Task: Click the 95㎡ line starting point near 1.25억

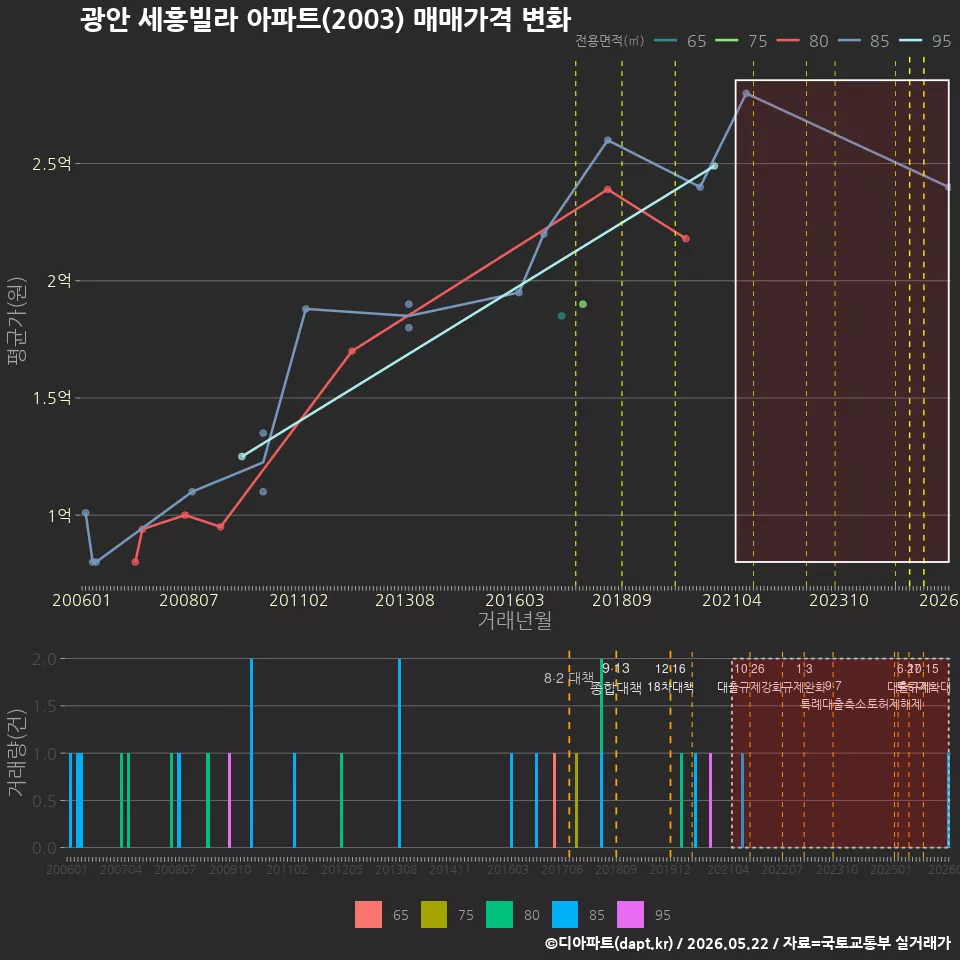Action: point(242,457)
